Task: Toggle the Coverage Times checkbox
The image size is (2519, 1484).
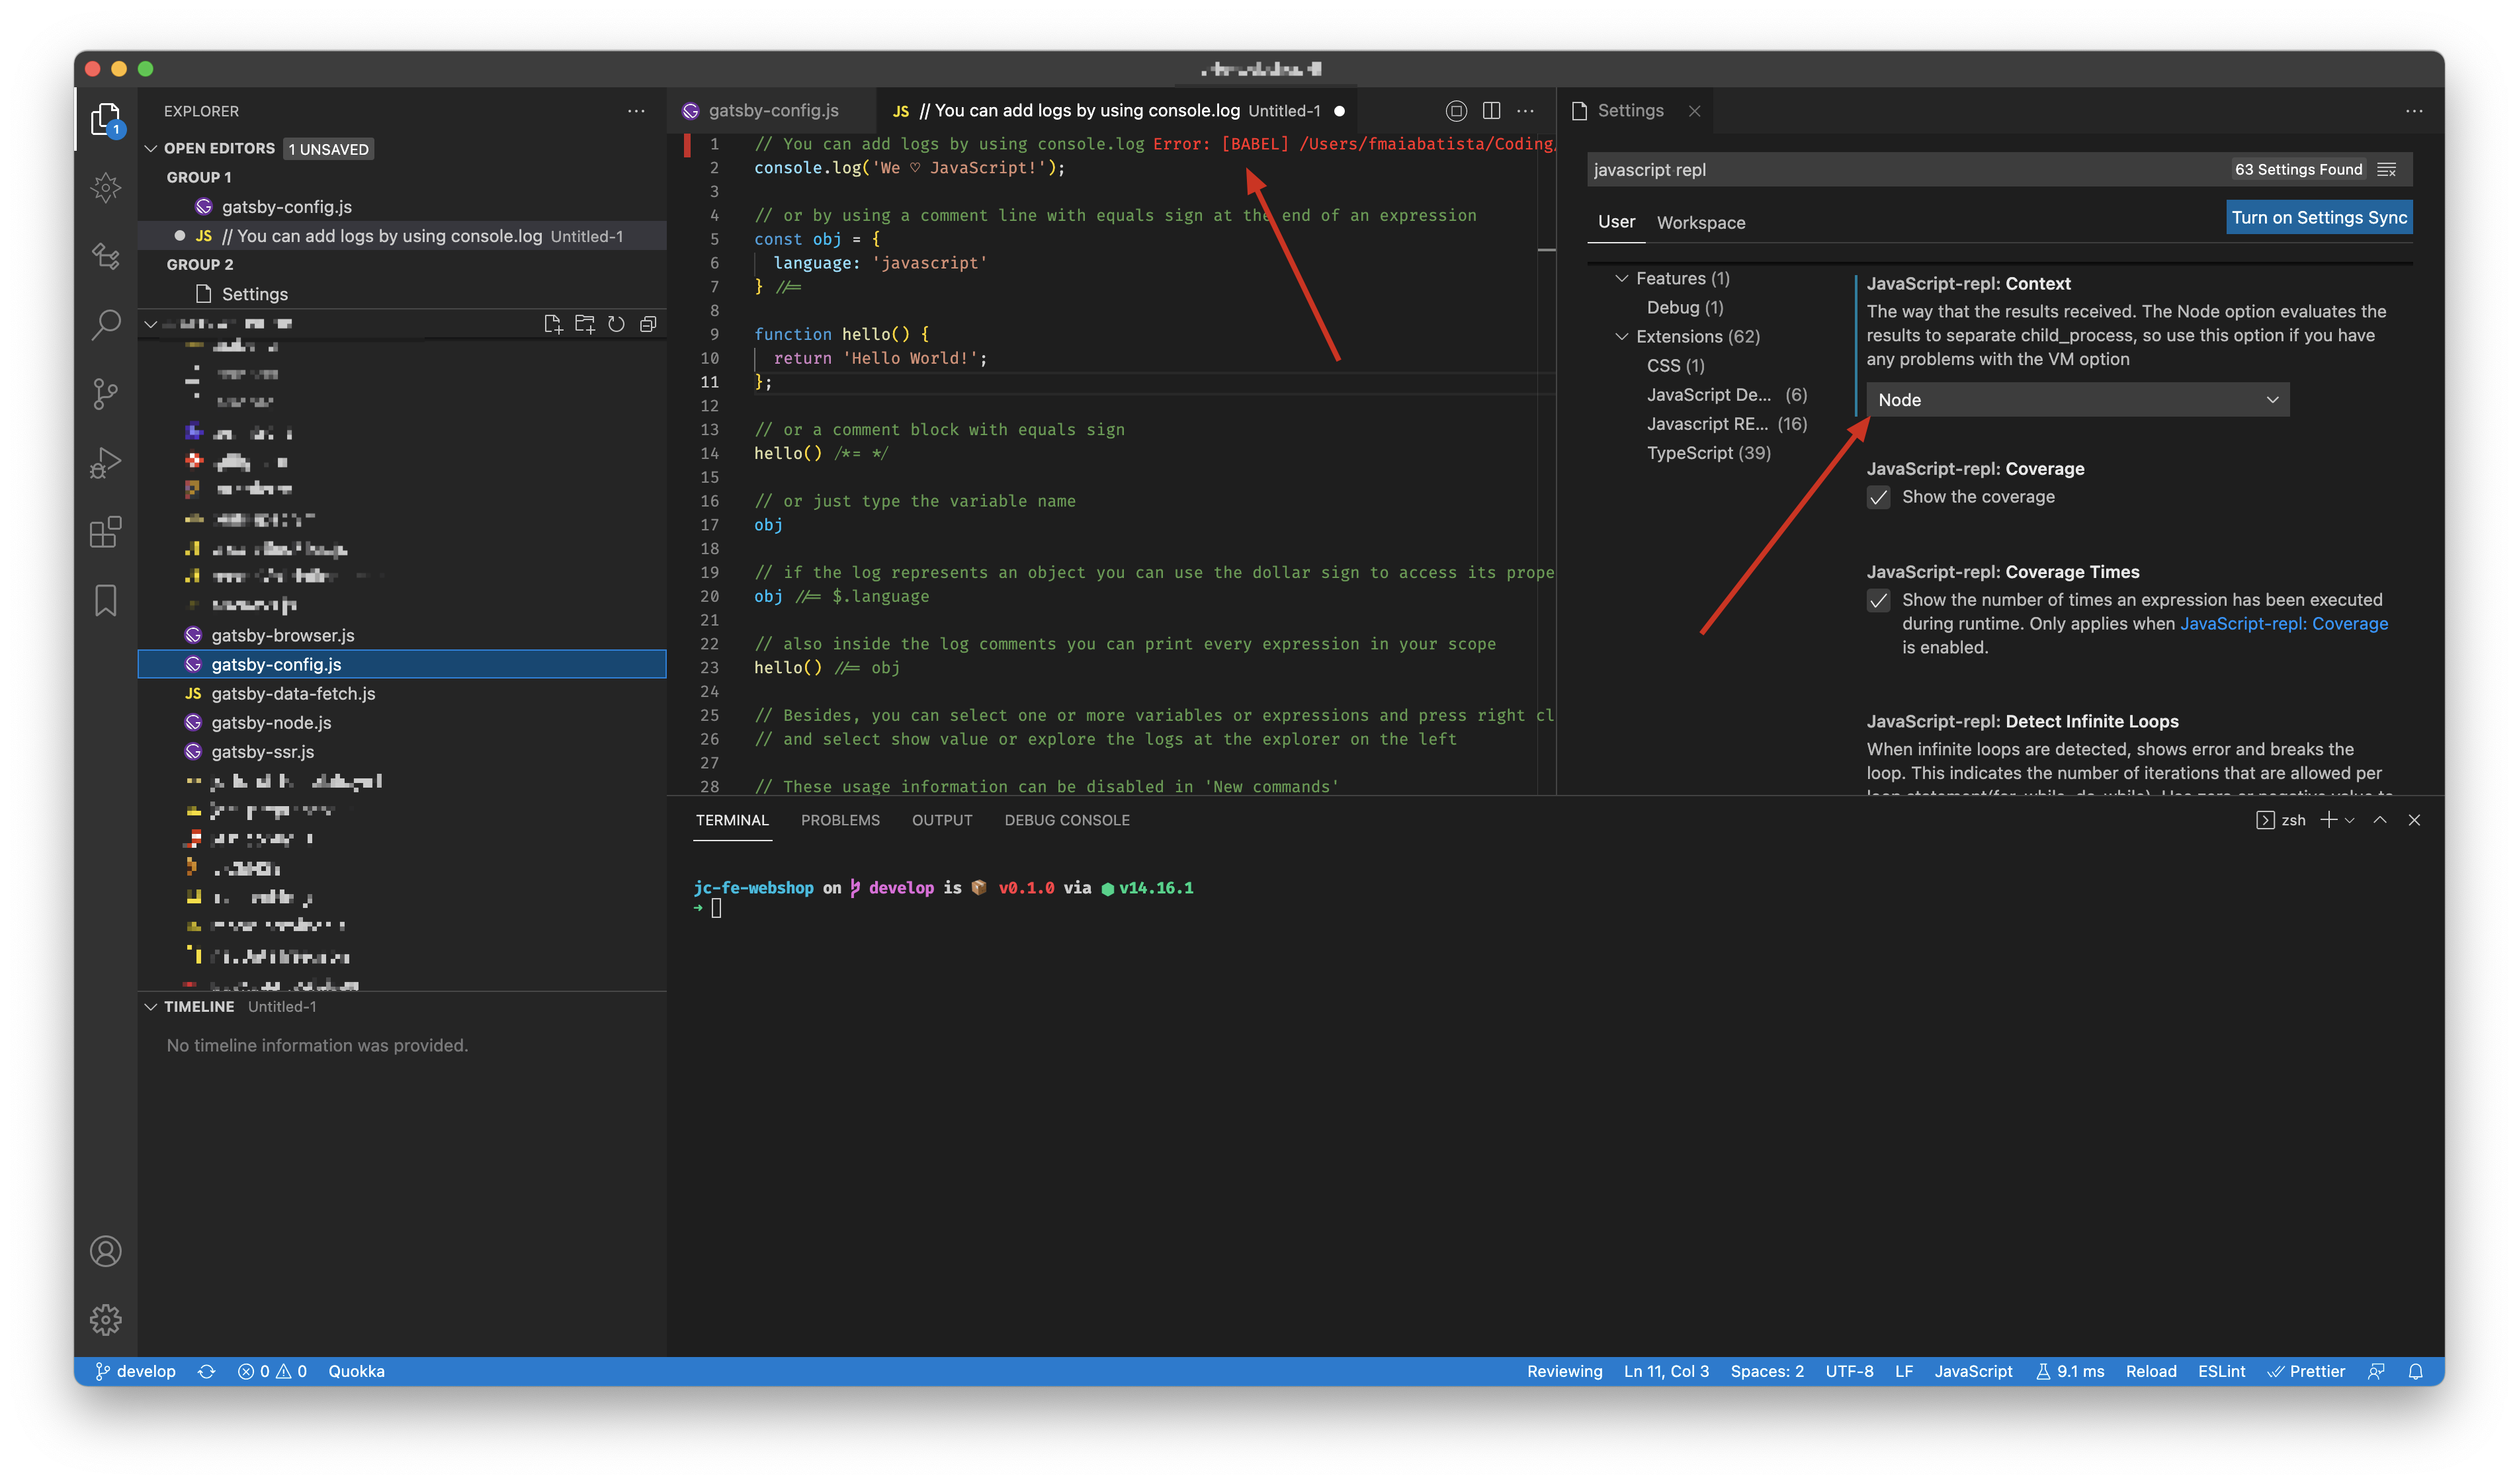Action: point(1878,600)
